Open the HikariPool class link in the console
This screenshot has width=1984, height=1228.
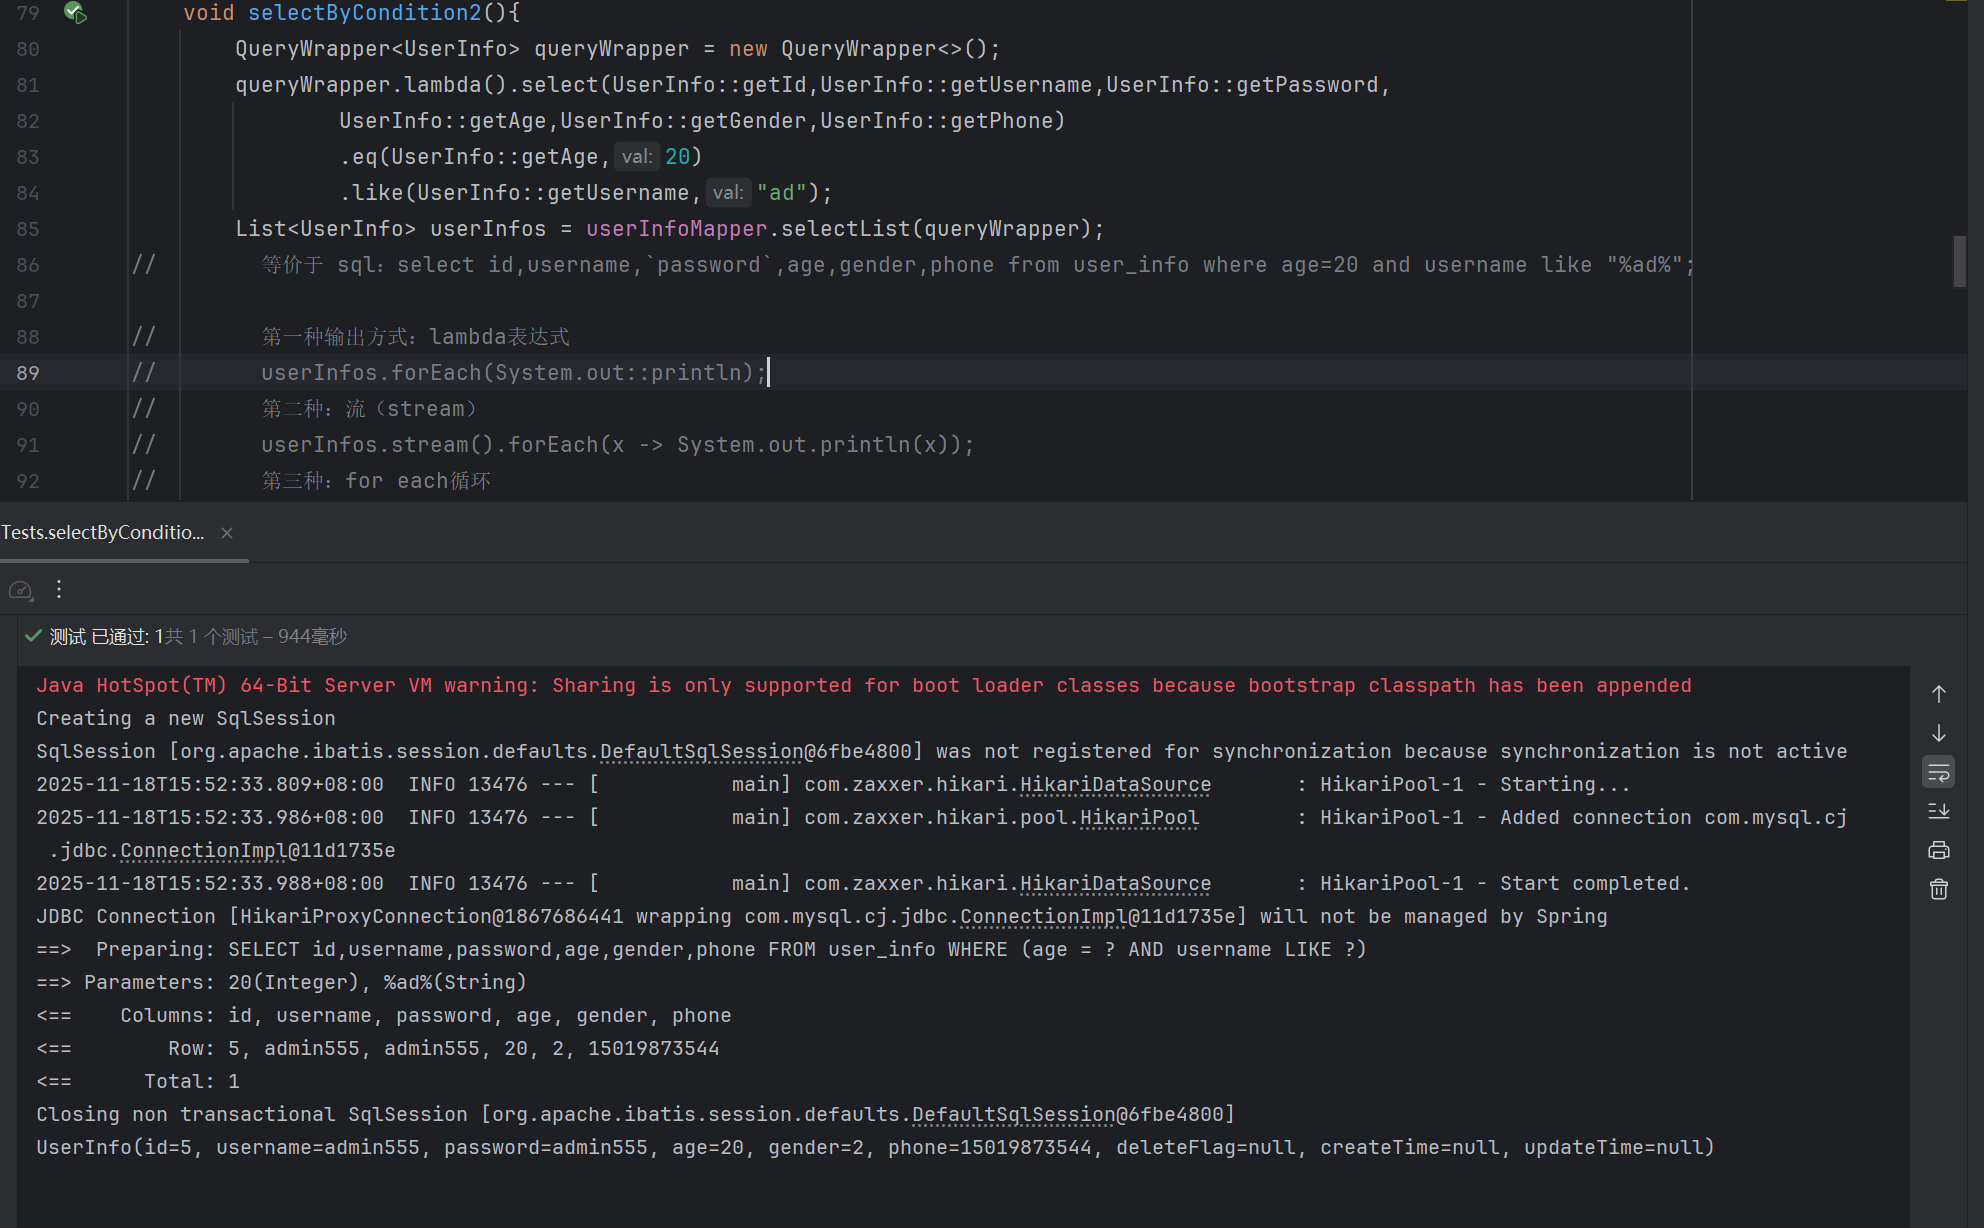coord(1138,817)
